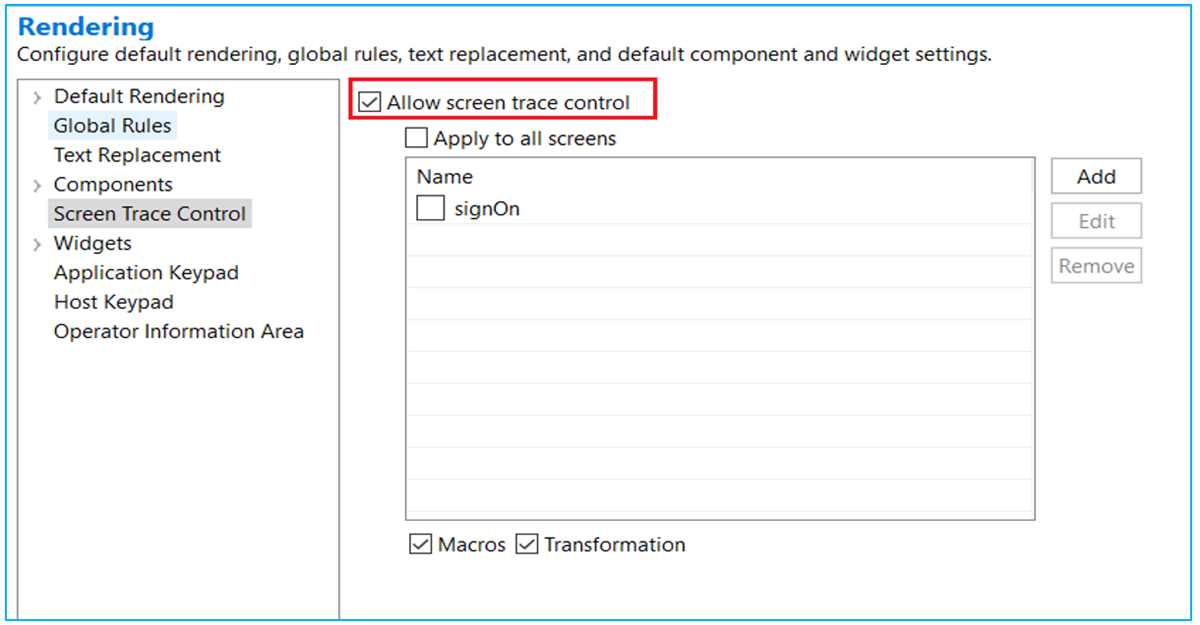Uncheck the Macros checkbox
Image resolution: width=1200 pixels, height=625 pixels.
click(x=420, y=545)
